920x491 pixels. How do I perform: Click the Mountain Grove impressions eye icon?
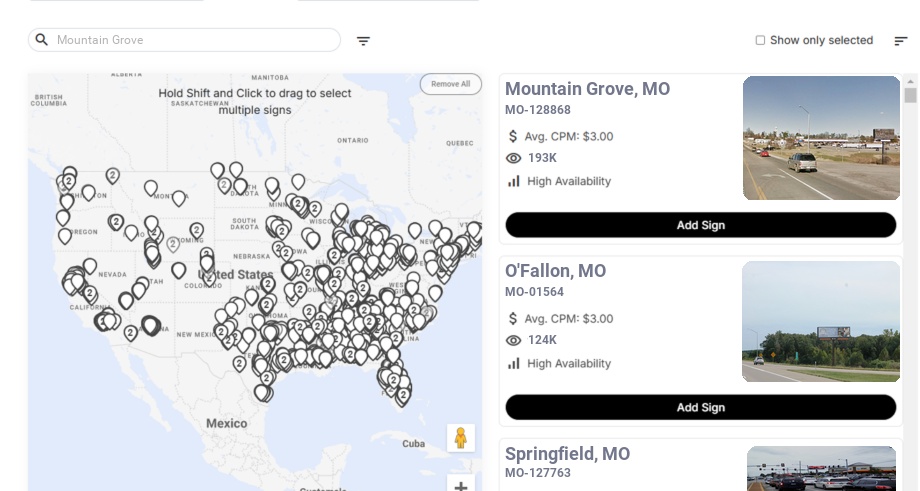click(514, 158)
